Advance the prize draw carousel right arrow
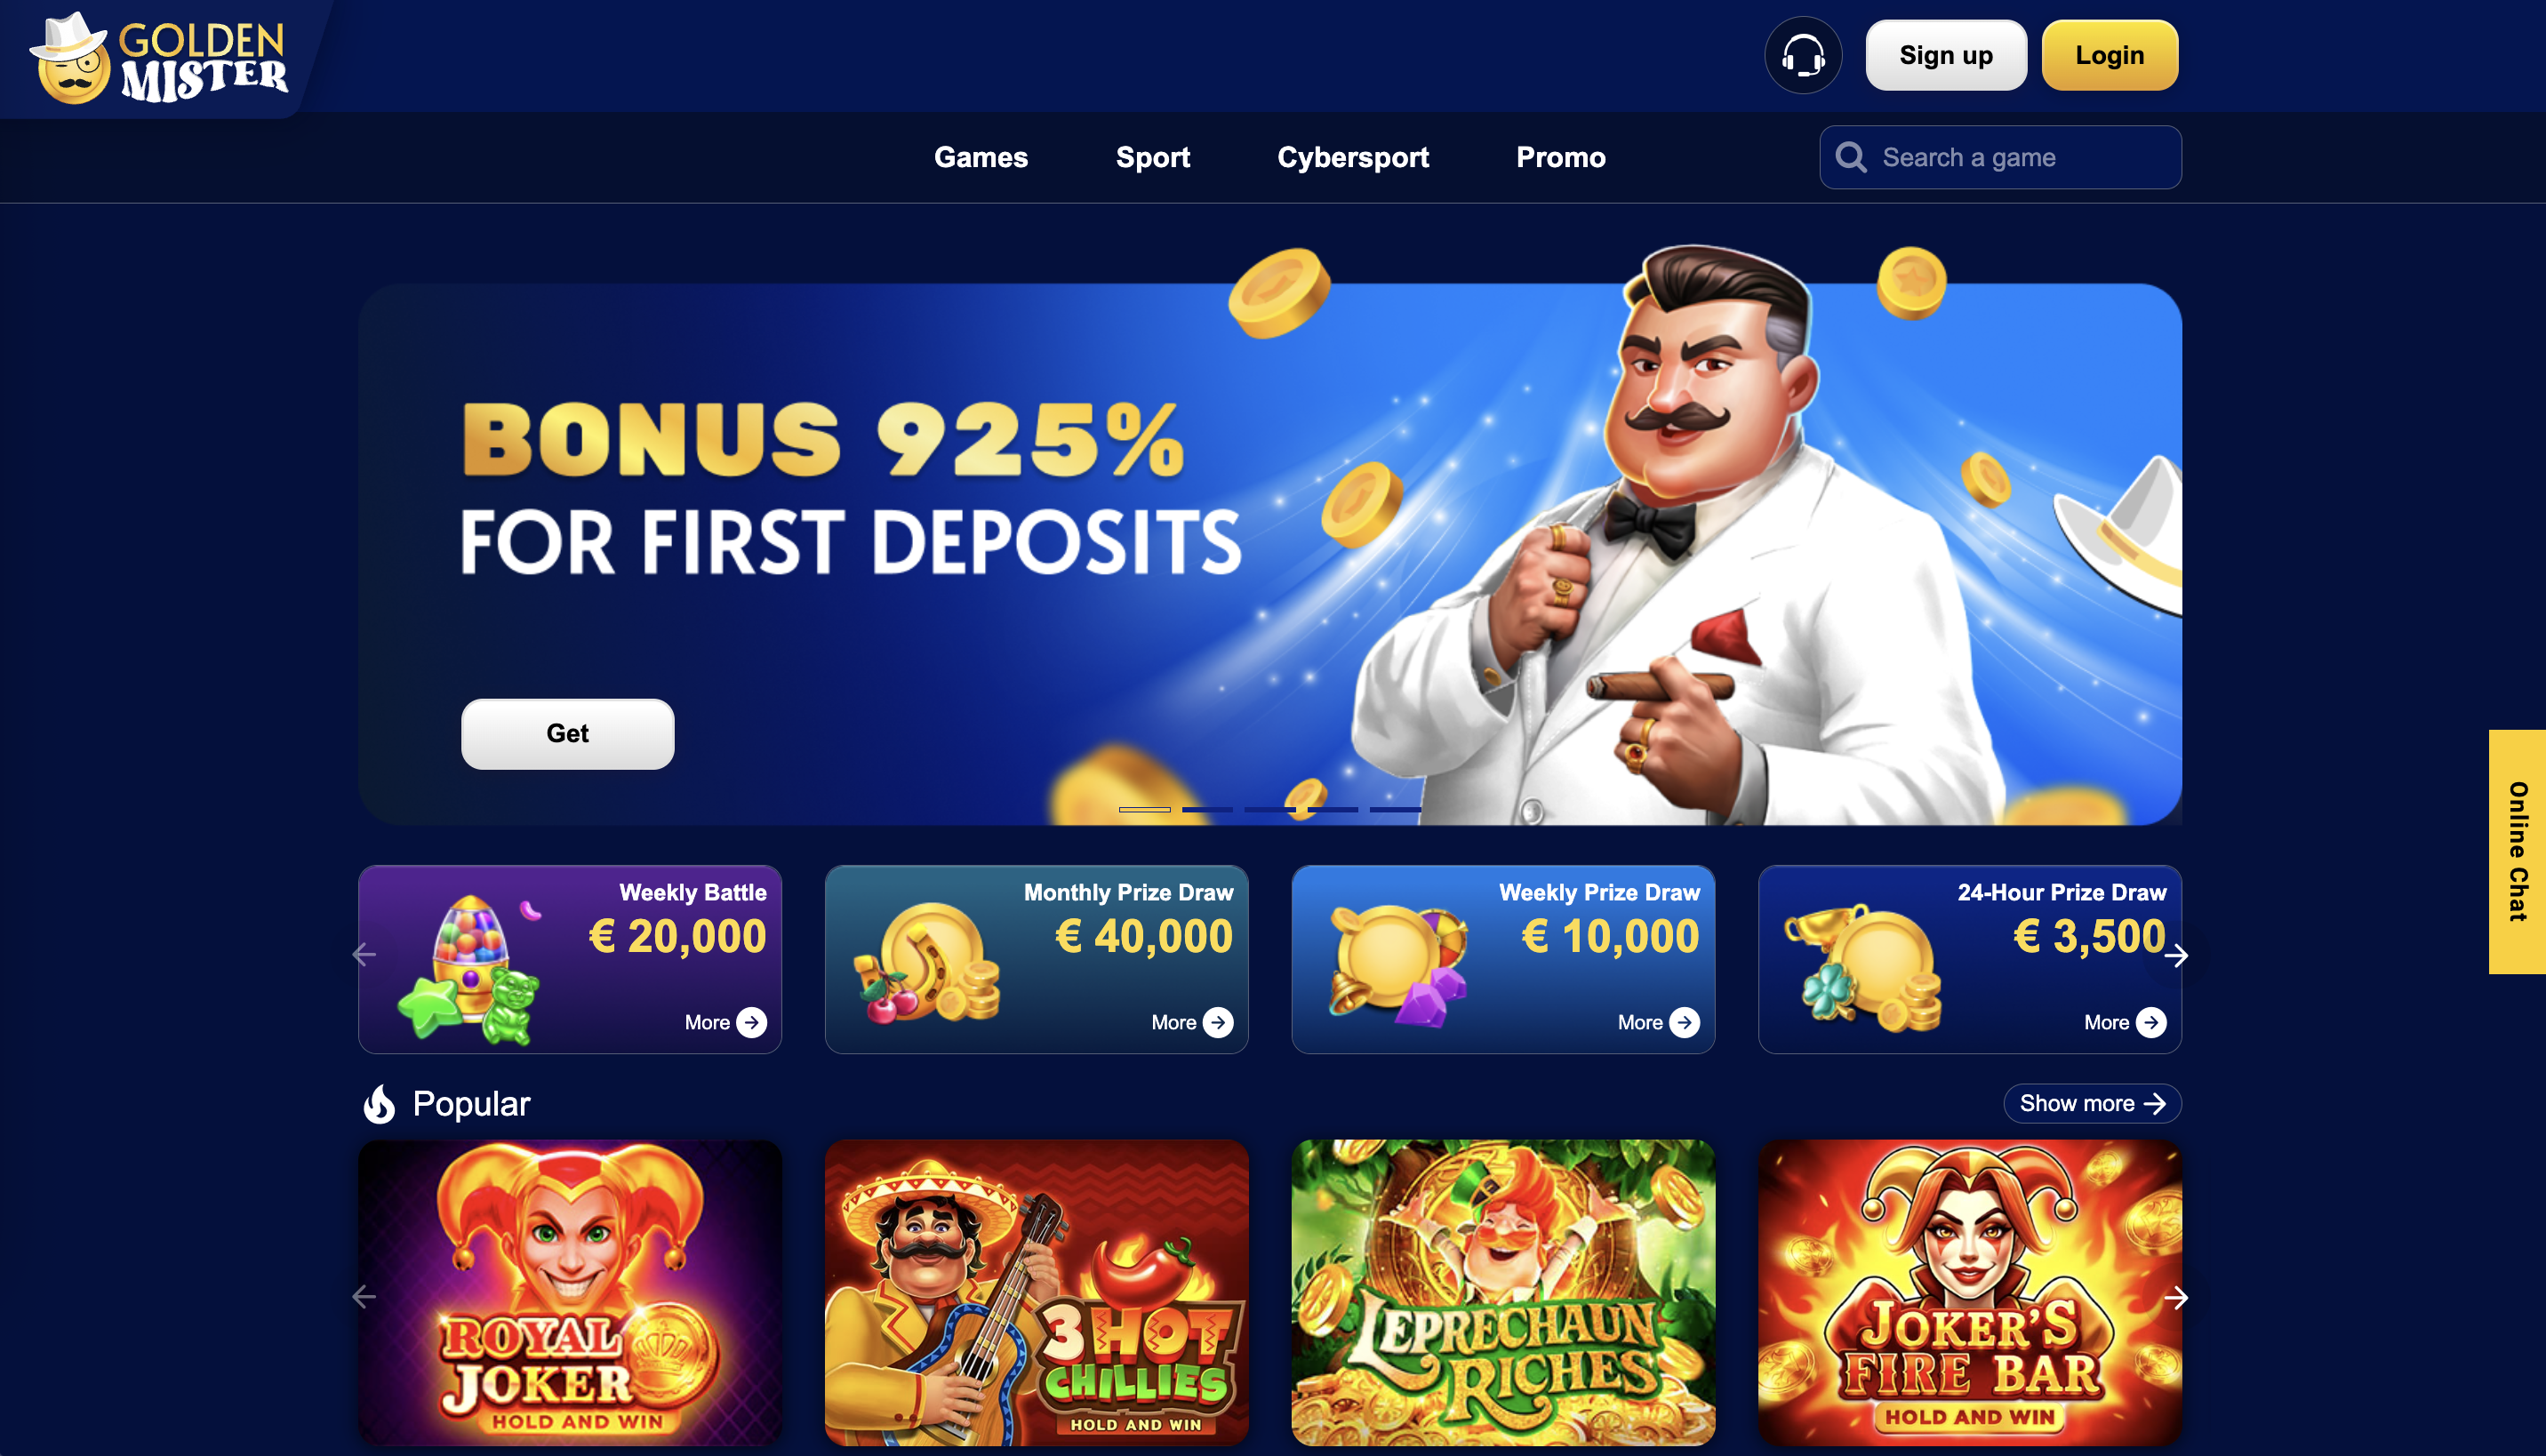The image size is (2546, 1456). click(x=2177, y=956)
